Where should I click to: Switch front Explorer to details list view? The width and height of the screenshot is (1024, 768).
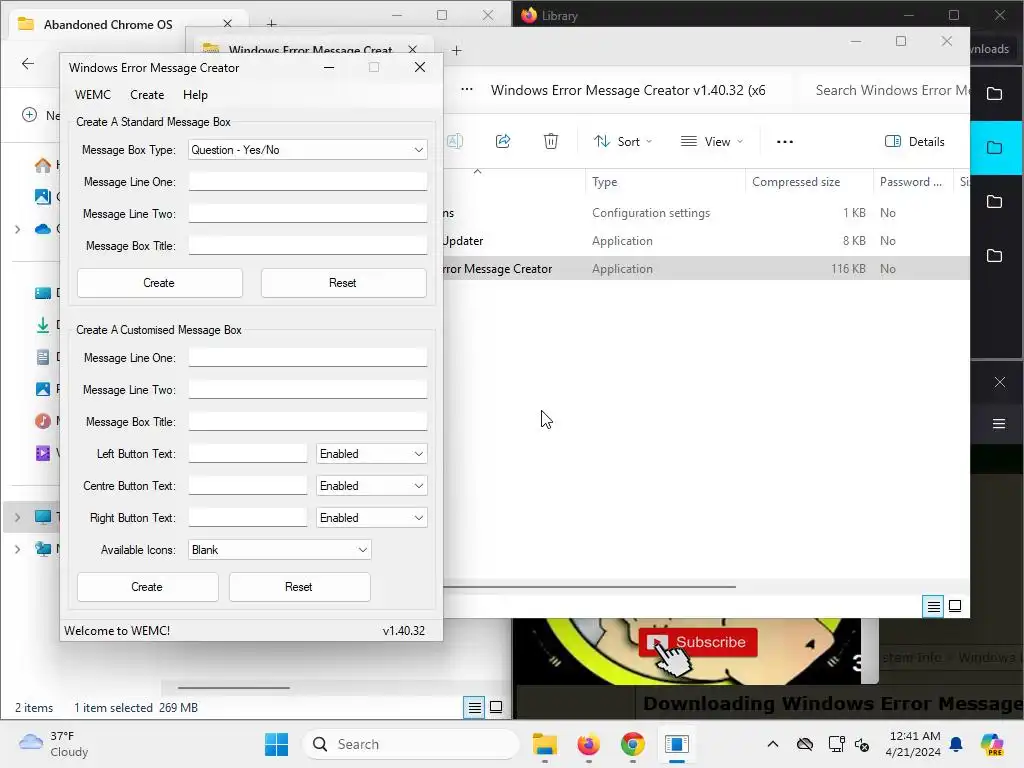[933, 607]
